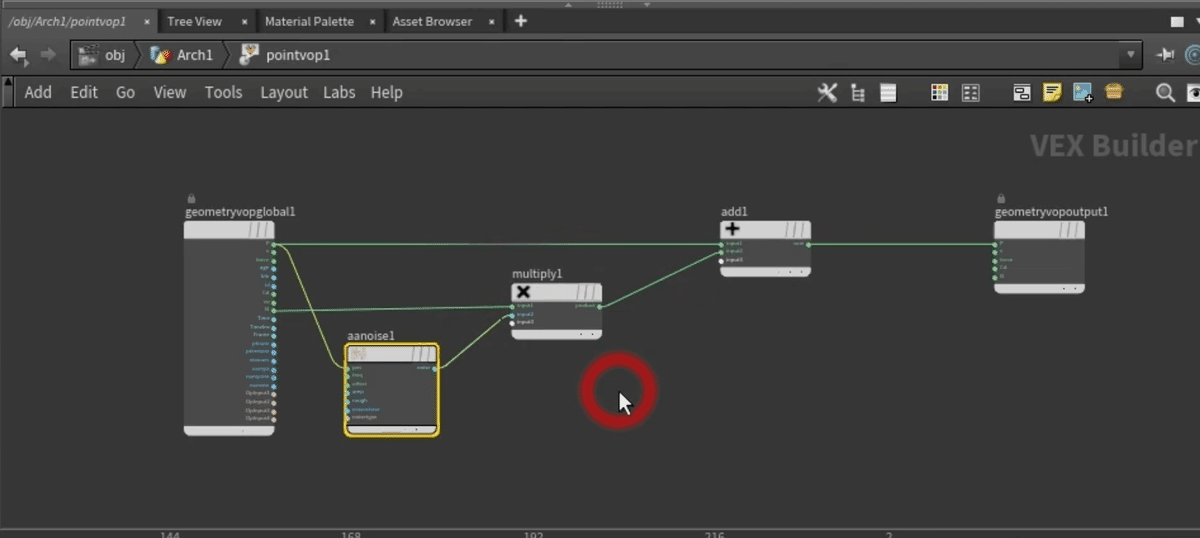Go forward with the right arrow

click(48, 55)
